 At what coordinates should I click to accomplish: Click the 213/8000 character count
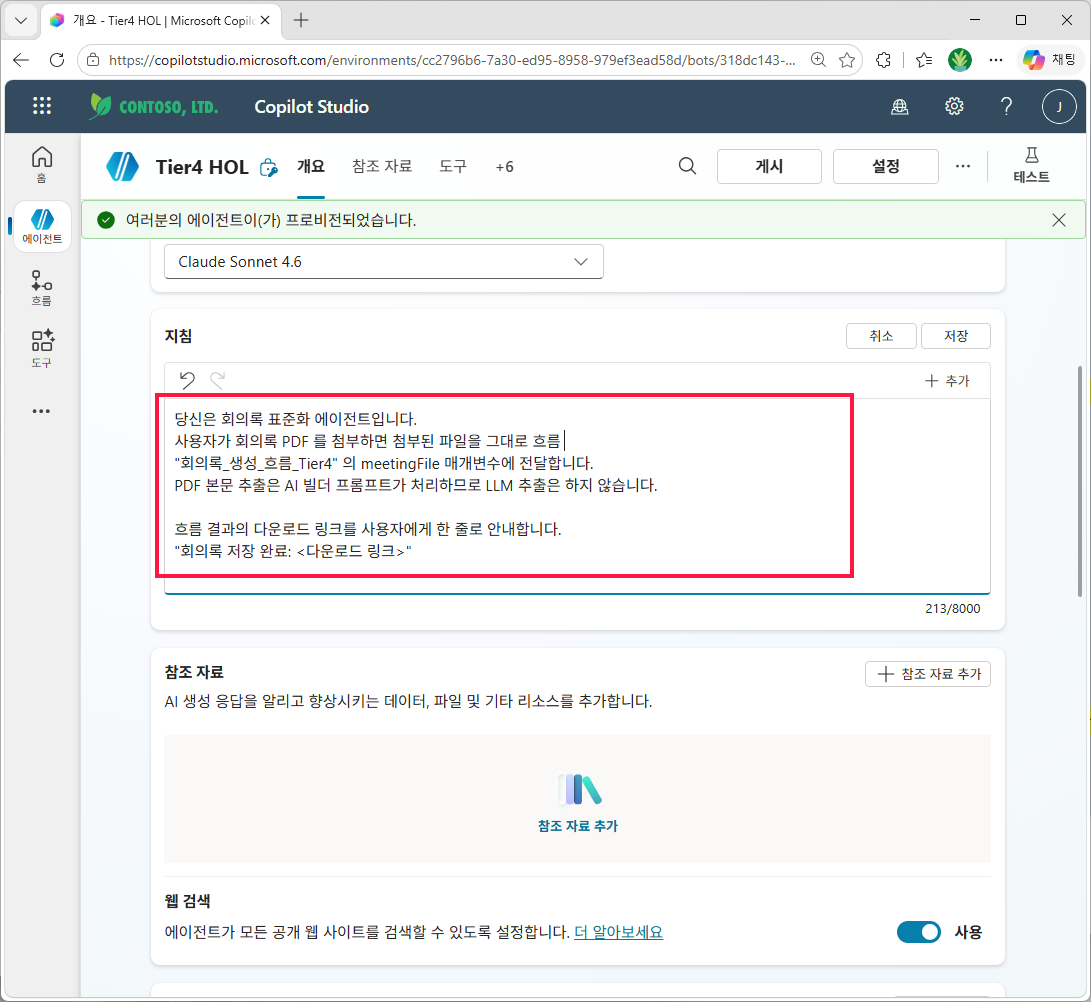click(953, 609)
